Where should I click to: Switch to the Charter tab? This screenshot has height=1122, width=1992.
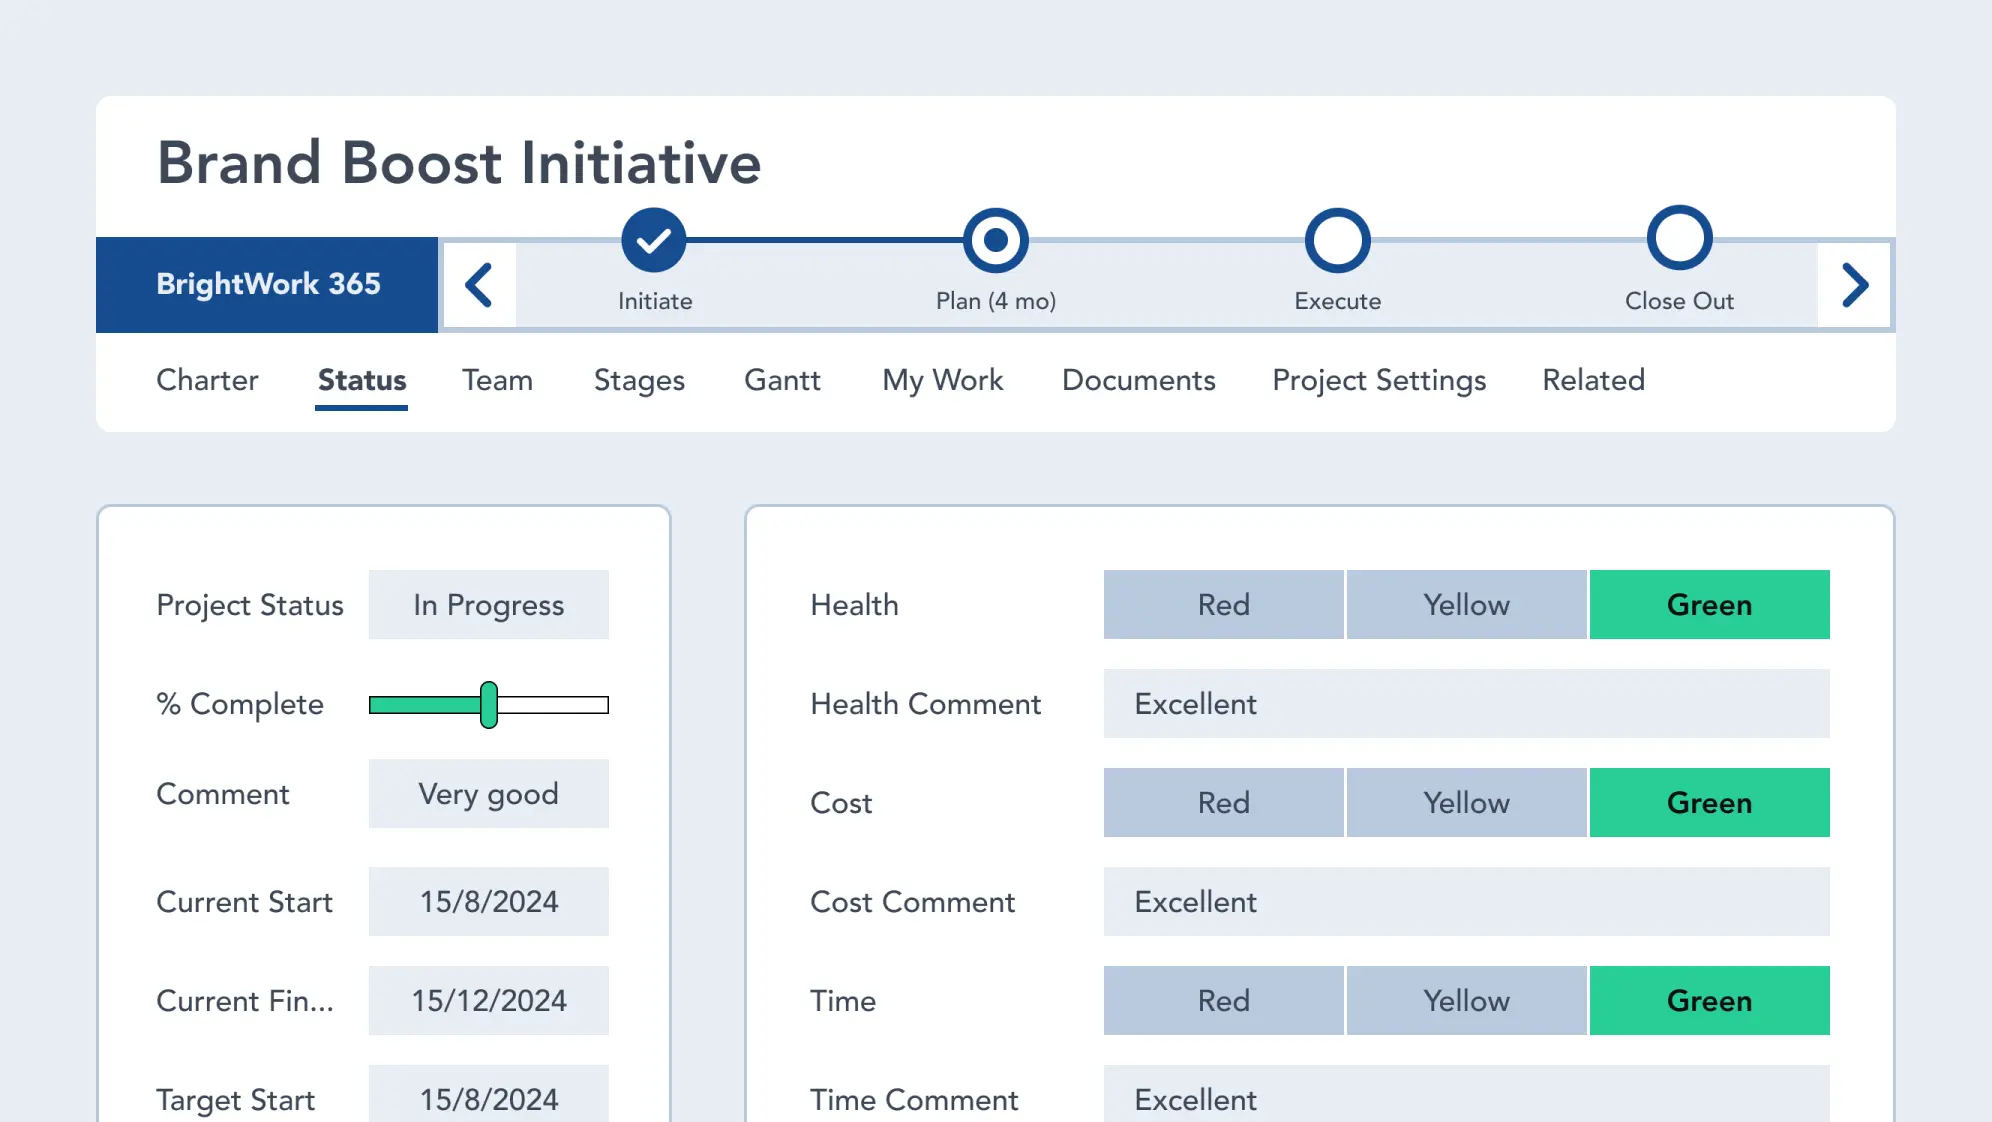coord(207,380)
